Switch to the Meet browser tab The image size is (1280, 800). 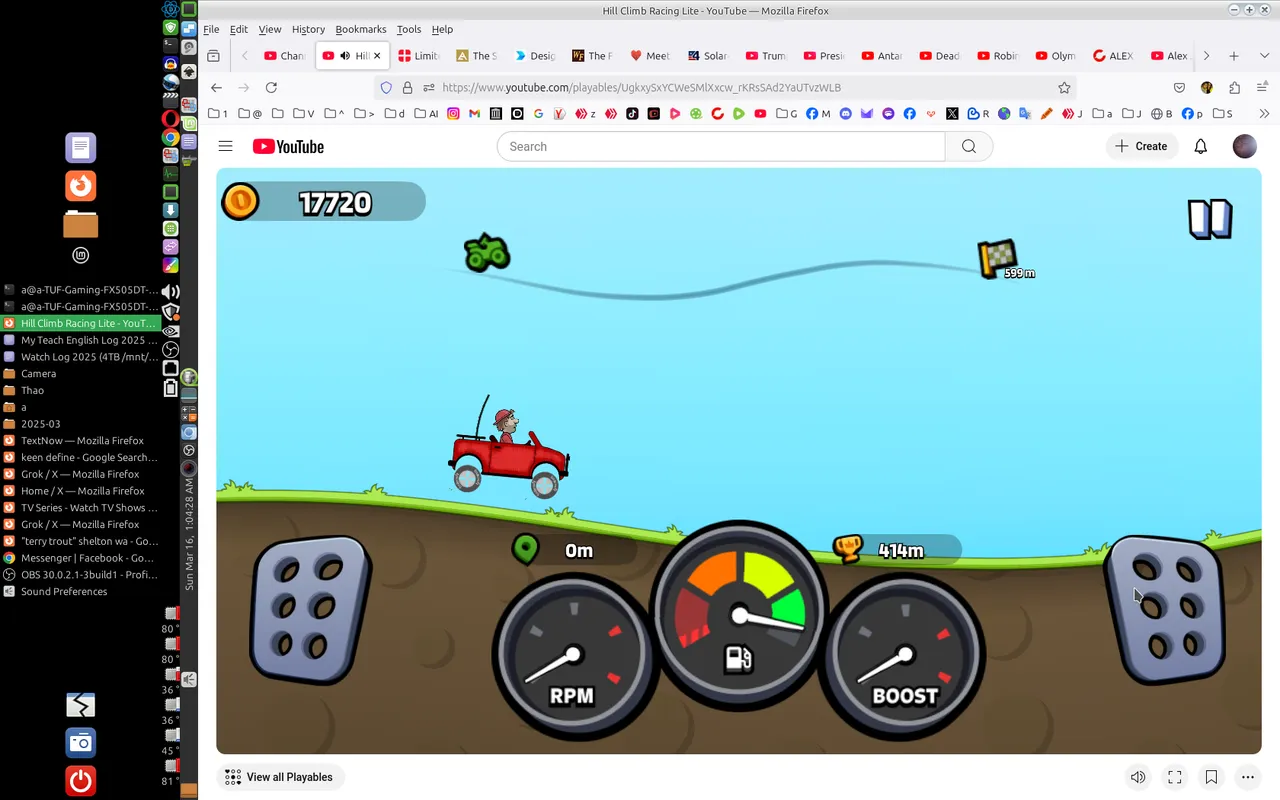tap(650, 56)
